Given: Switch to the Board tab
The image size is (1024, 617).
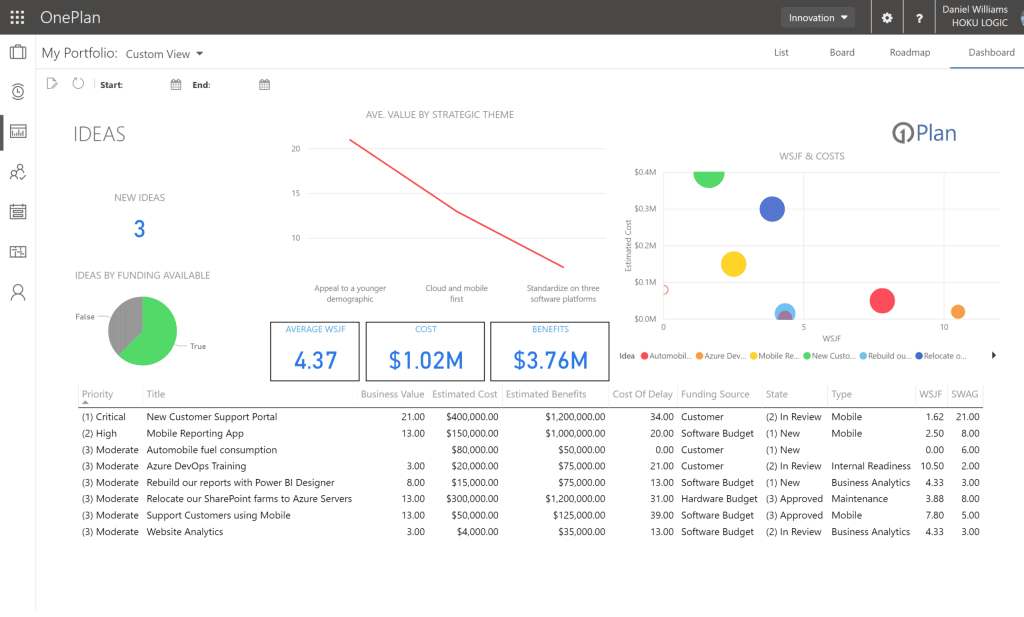Looking at the screenshot, I should pos(842,52).
